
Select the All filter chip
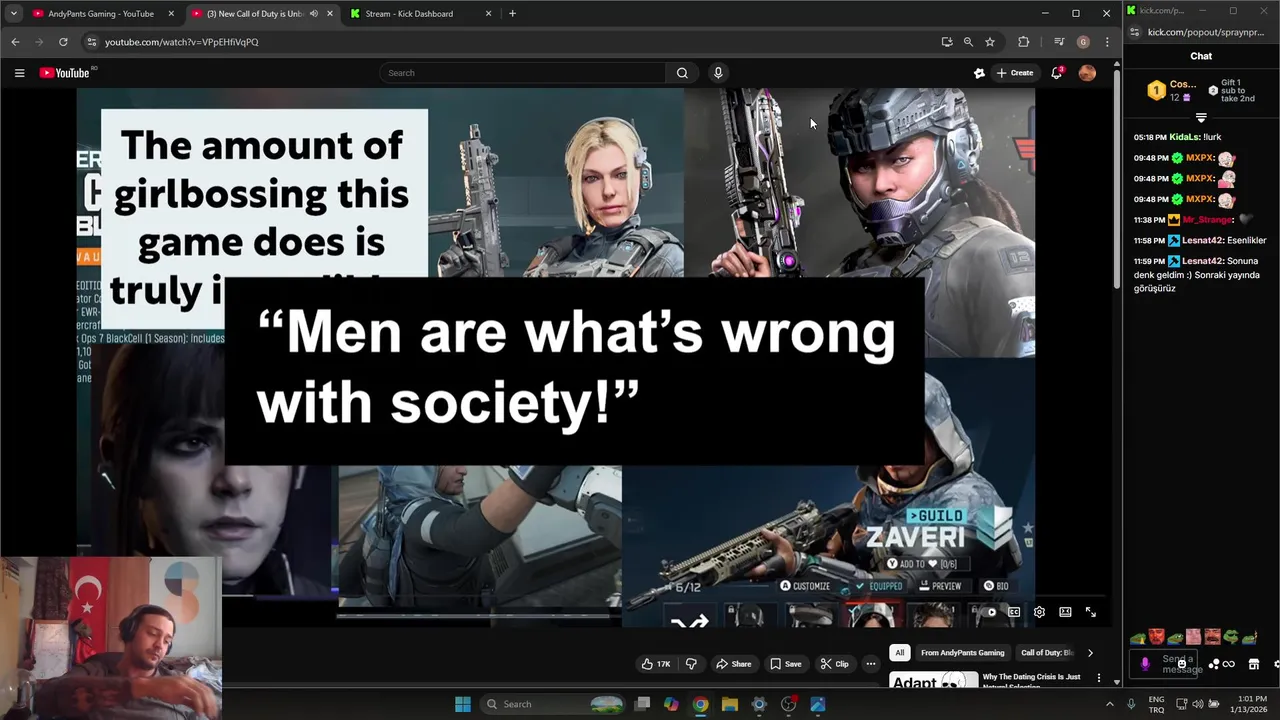click(899, 653)
